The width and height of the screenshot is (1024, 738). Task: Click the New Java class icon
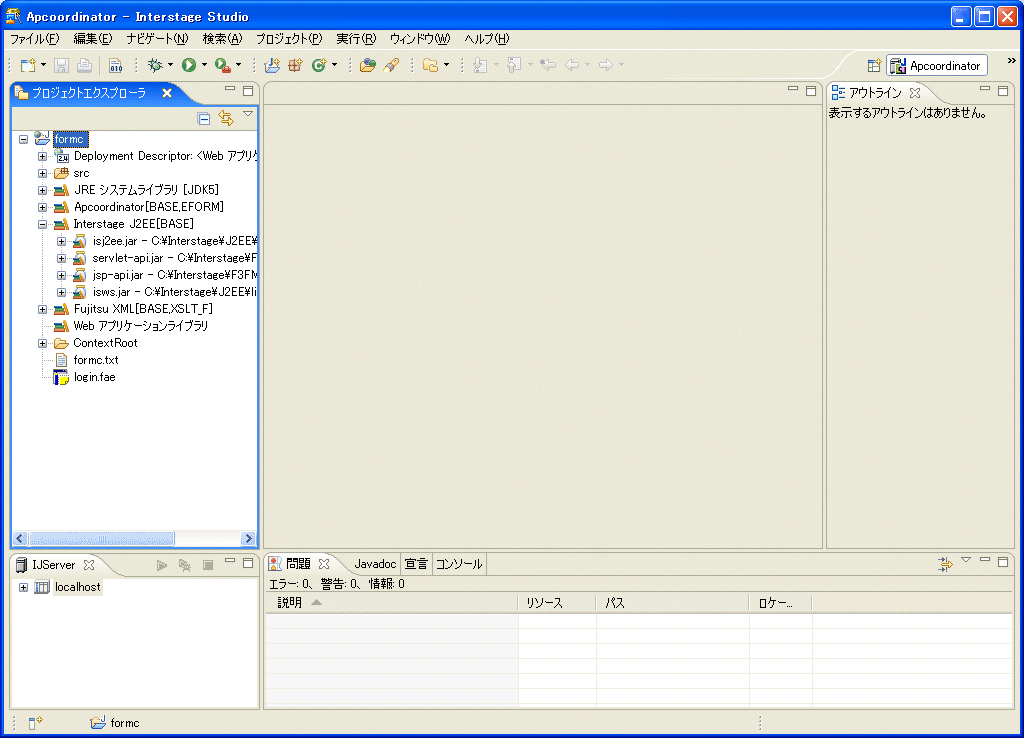pos(319,65)
